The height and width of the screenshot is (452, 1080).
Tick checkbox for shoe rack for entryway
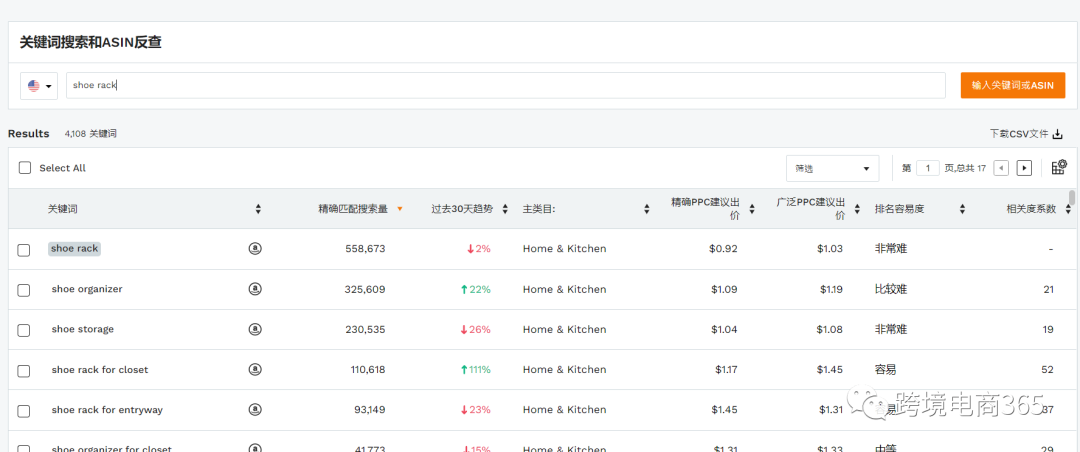pos(23,411)
